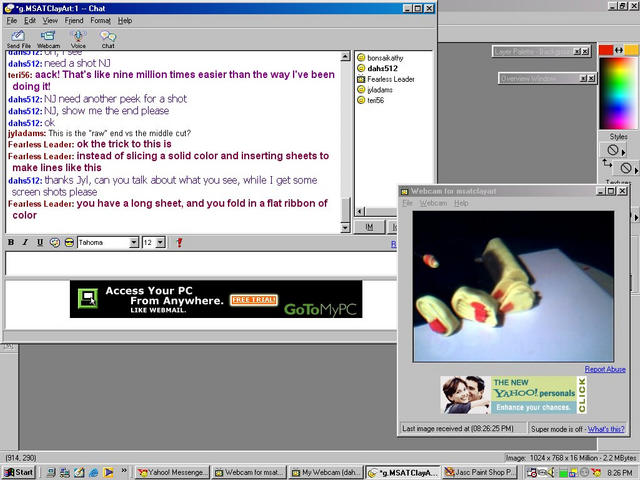This screenshot has height=480, width=640.
Task: Open the Webcam menu in Webcam window
Action: 433,203
